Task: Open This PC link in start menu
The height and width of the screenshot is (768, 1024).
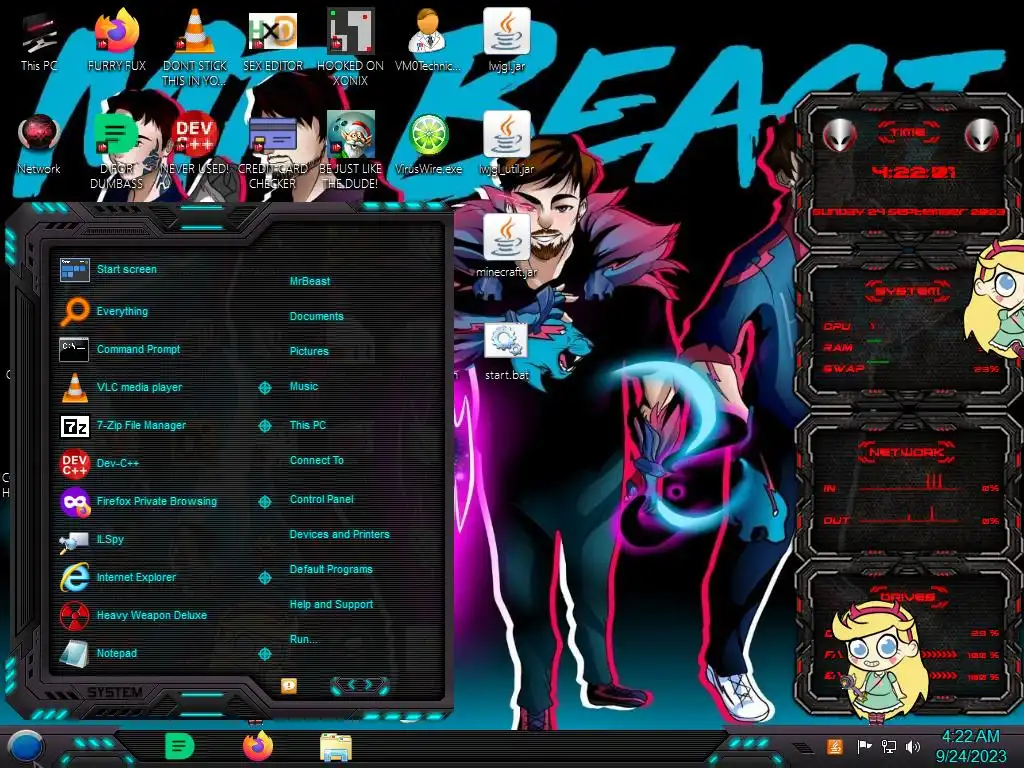Action: click(x=308, y=424)
